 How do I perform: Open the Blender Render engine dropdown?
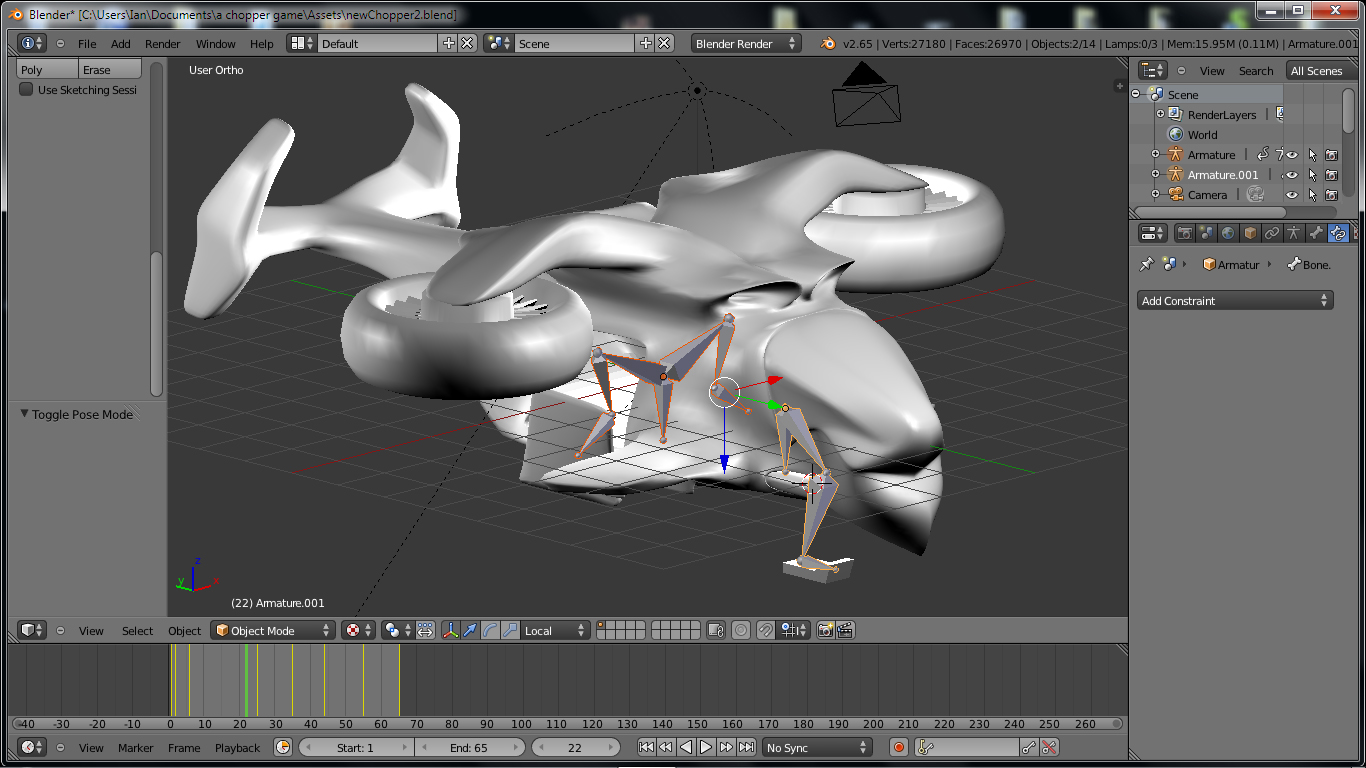pyautogui.click(x=746, y=43)
